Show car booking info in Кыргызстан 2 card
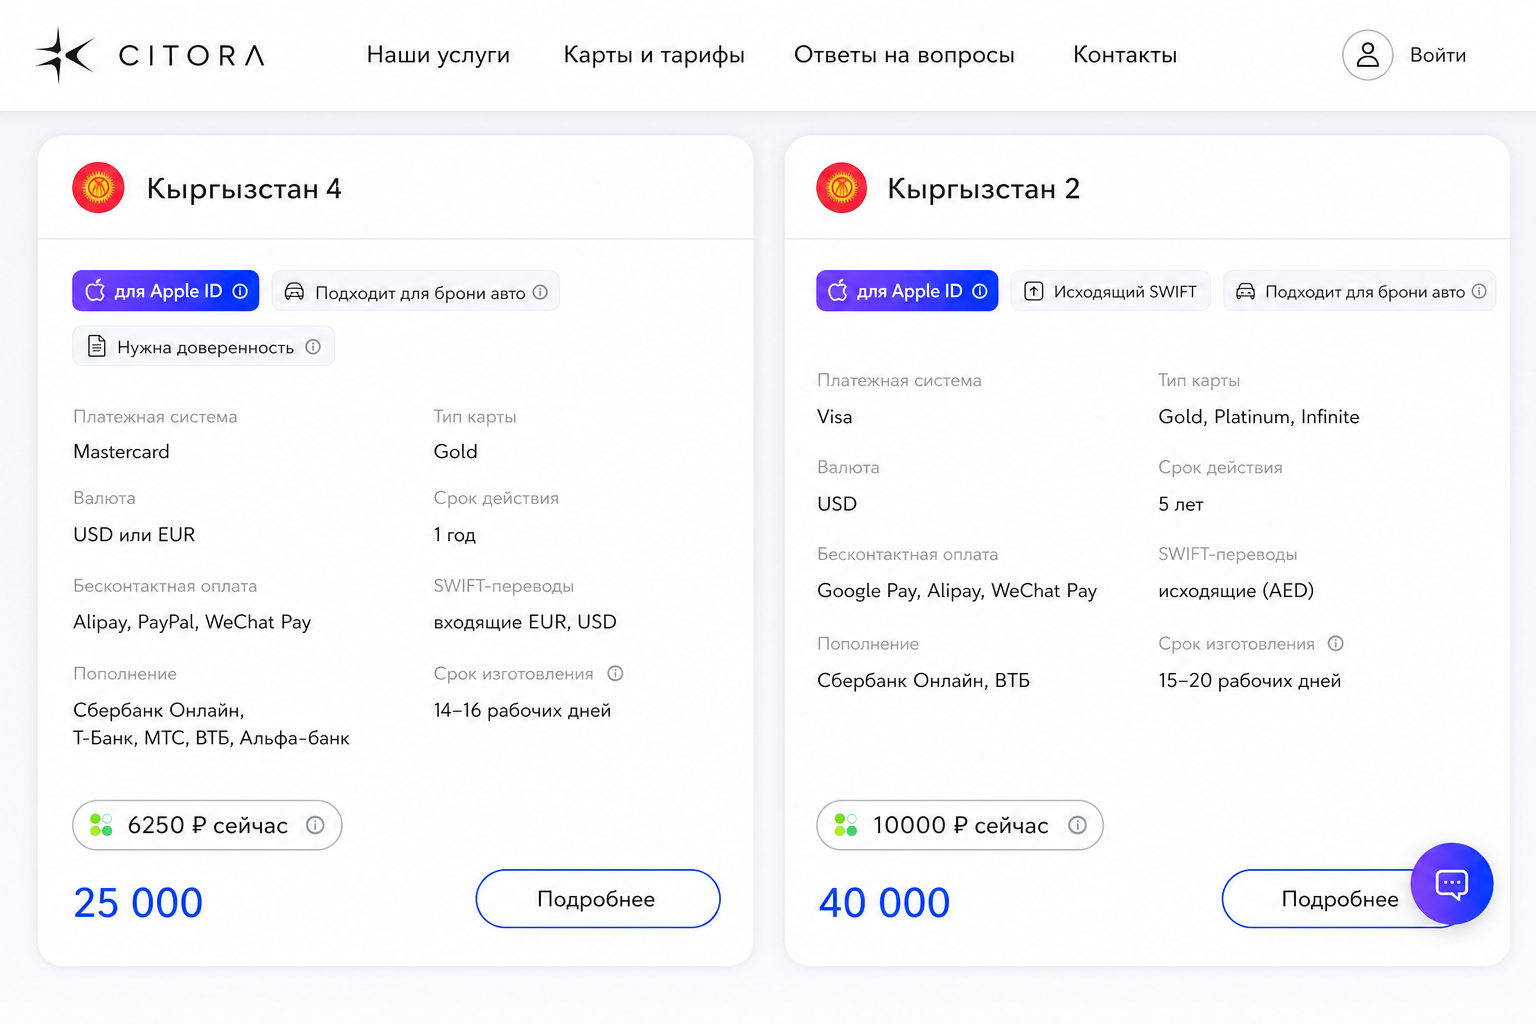This screenshot has width=1536, height=1024. click(x=1479, y=291)
